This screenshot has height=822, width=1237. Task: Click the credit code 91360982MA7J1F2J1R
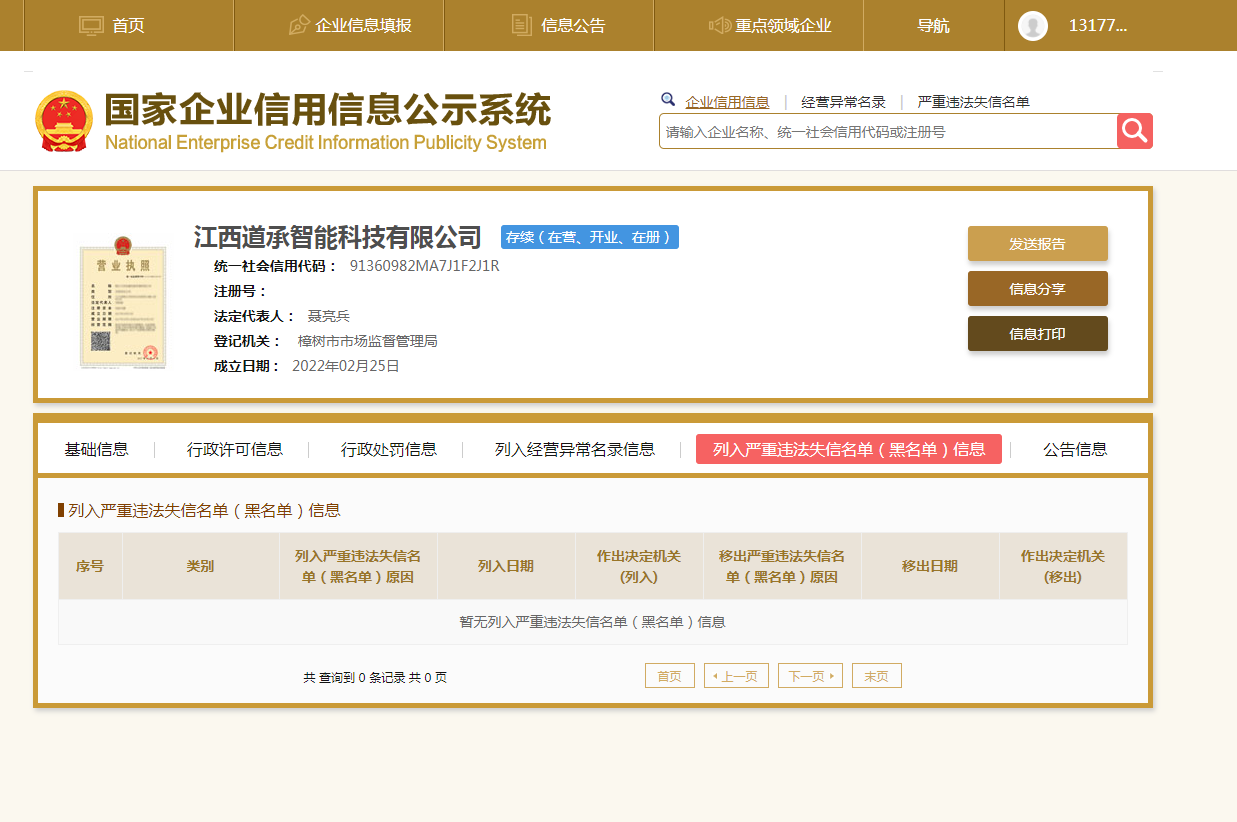[x=424, y=266]
